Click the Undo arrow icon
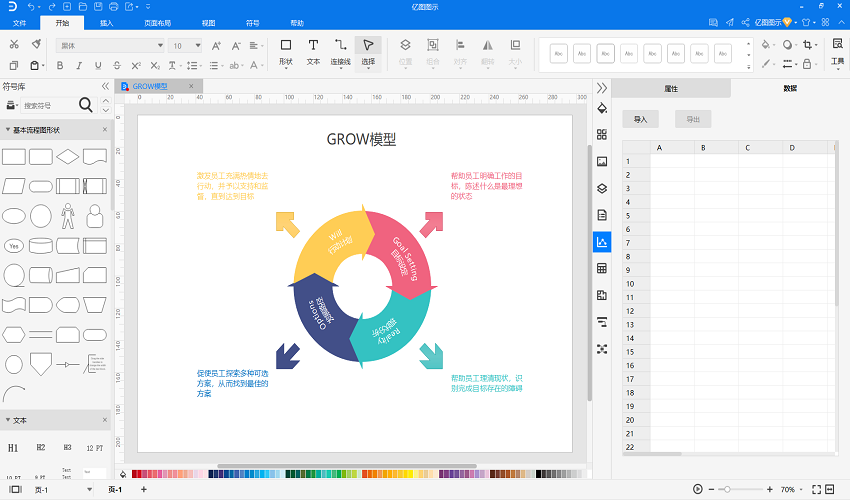This screenshot has height=500, width=850. 31,7
